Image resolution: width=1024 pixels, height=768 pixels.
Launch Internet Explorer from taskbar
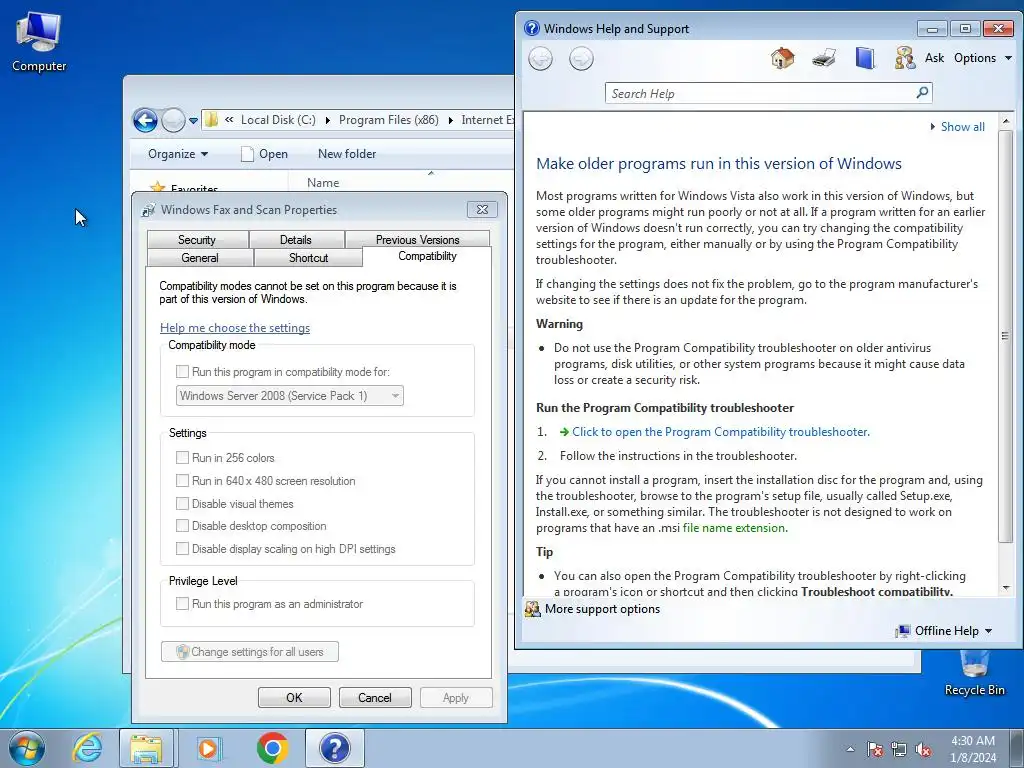point(88,748)
